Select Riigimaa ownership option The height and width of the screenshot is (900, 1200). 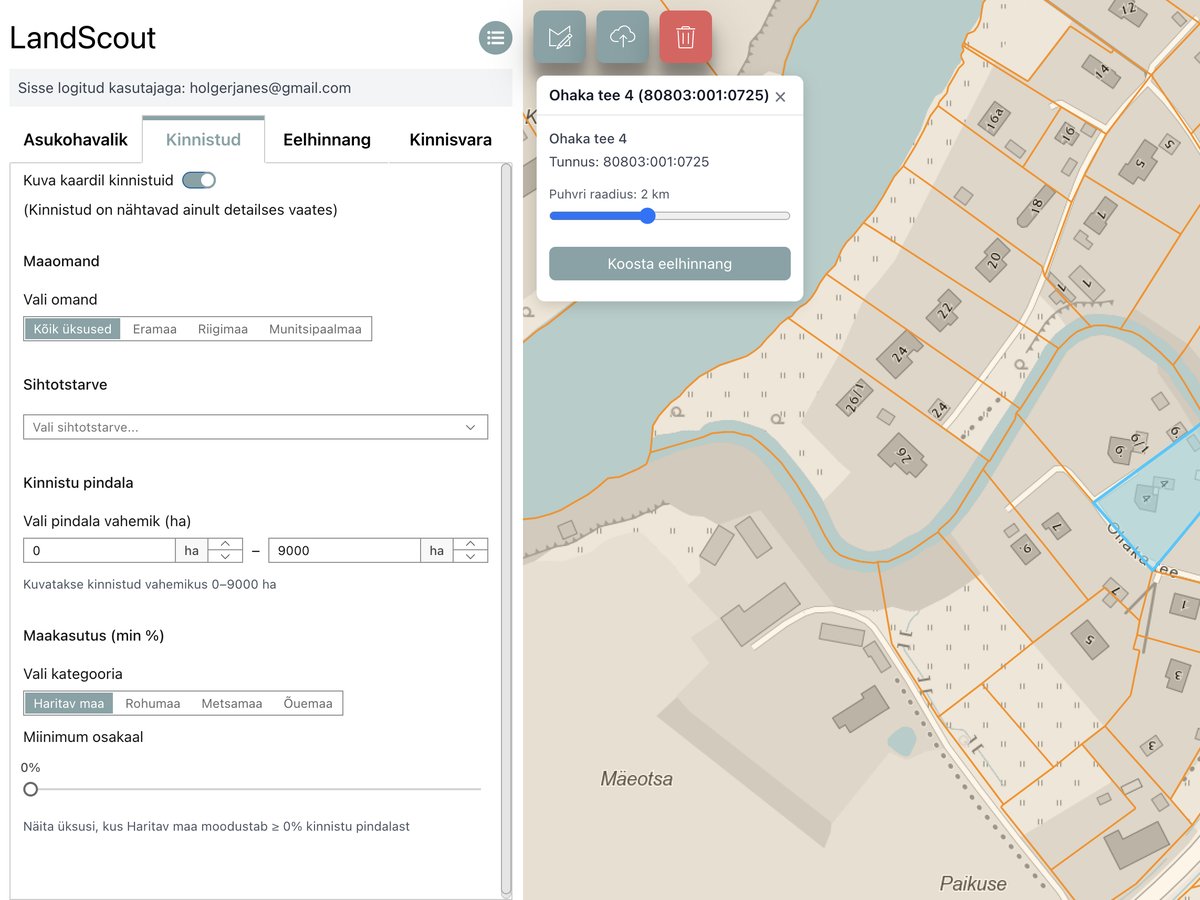click(222, 329)
